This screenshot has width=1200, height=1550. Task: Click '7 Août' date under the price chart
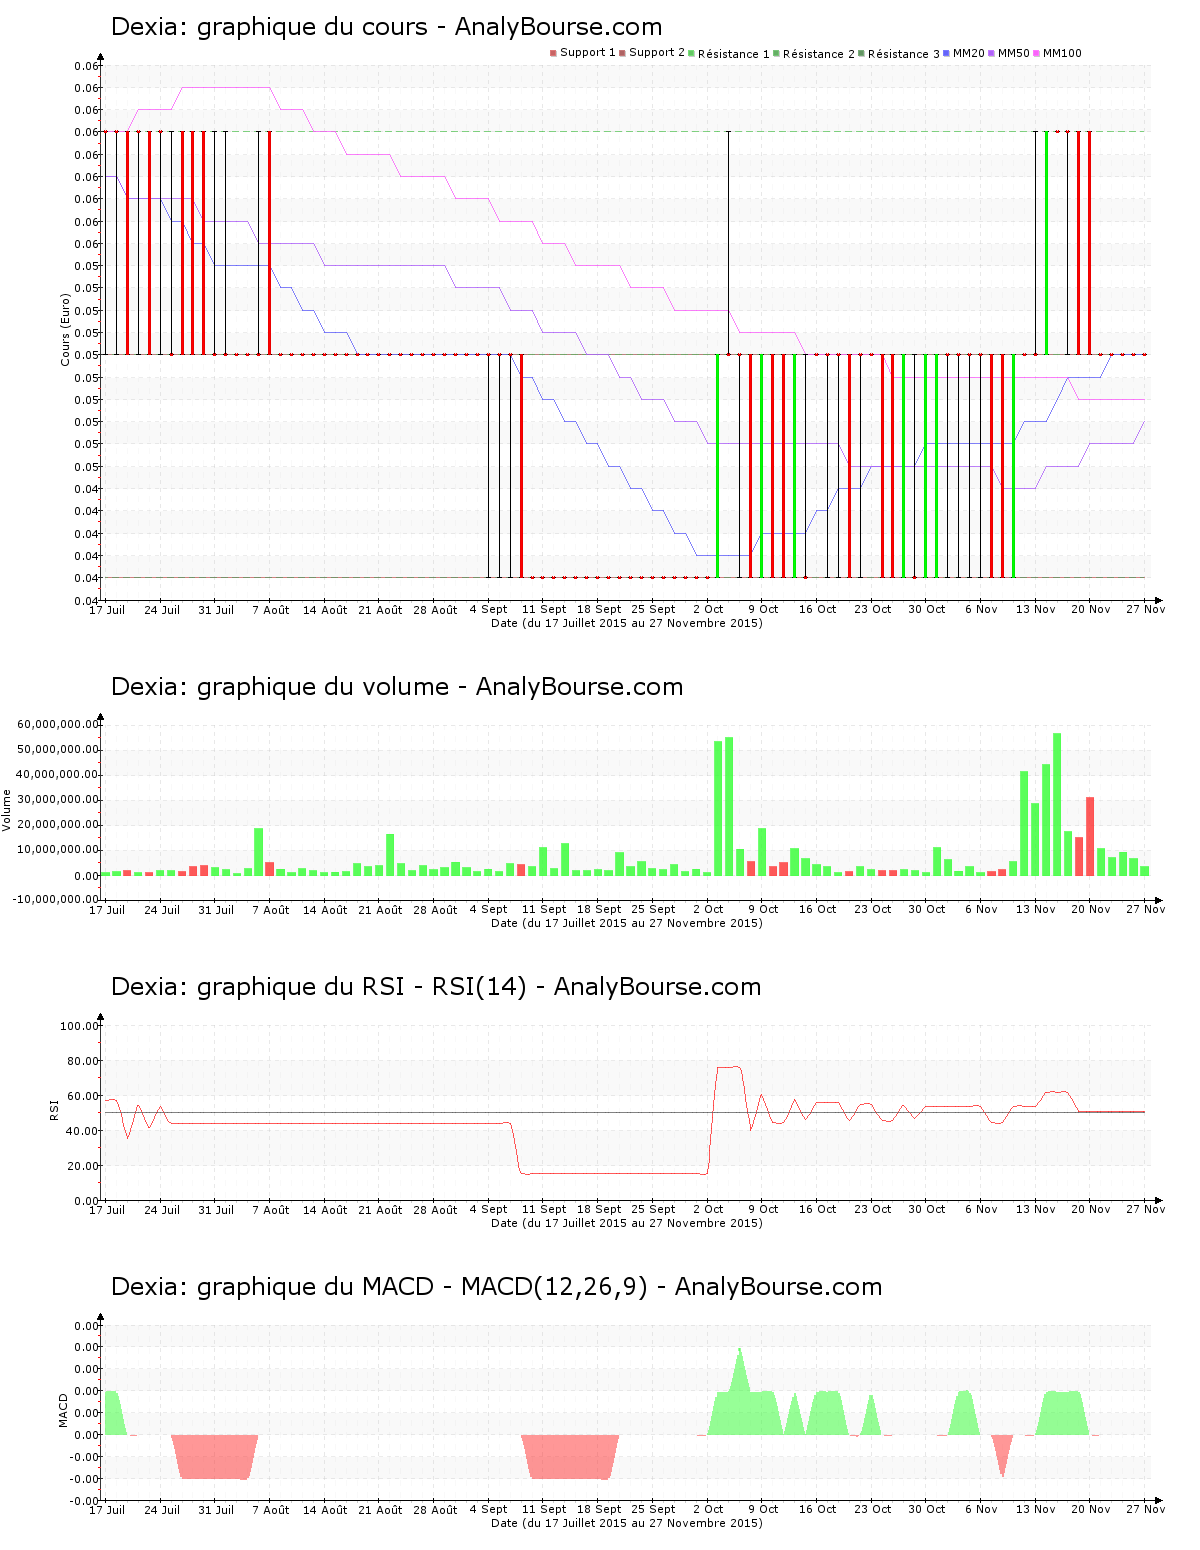click(x=270, y=609)
